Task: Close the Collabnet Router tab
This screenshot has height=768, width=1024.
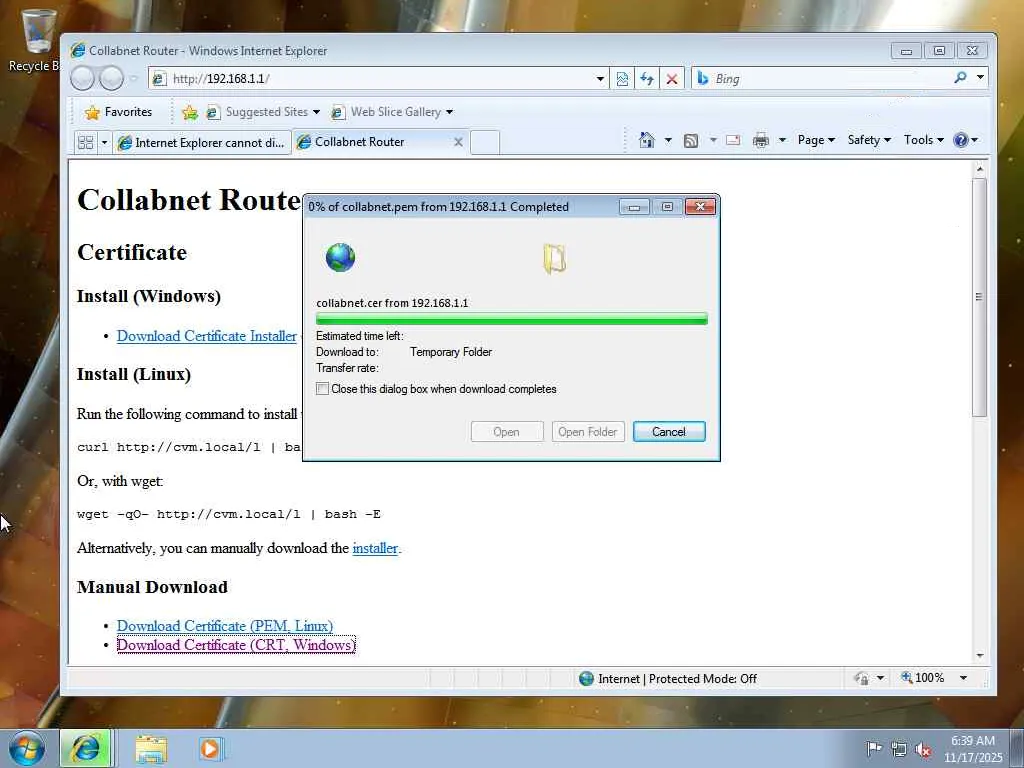Action: pyautogui.click(x=458, y=142)
